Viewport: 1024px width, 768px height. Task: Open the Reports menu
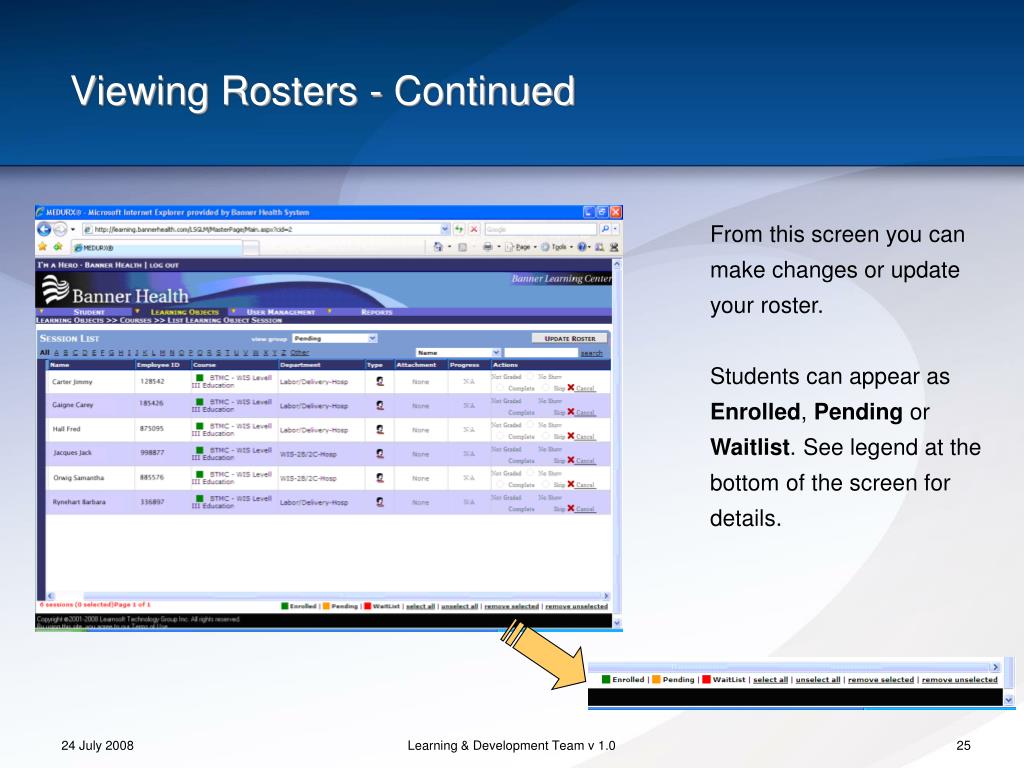coord(377,312)
